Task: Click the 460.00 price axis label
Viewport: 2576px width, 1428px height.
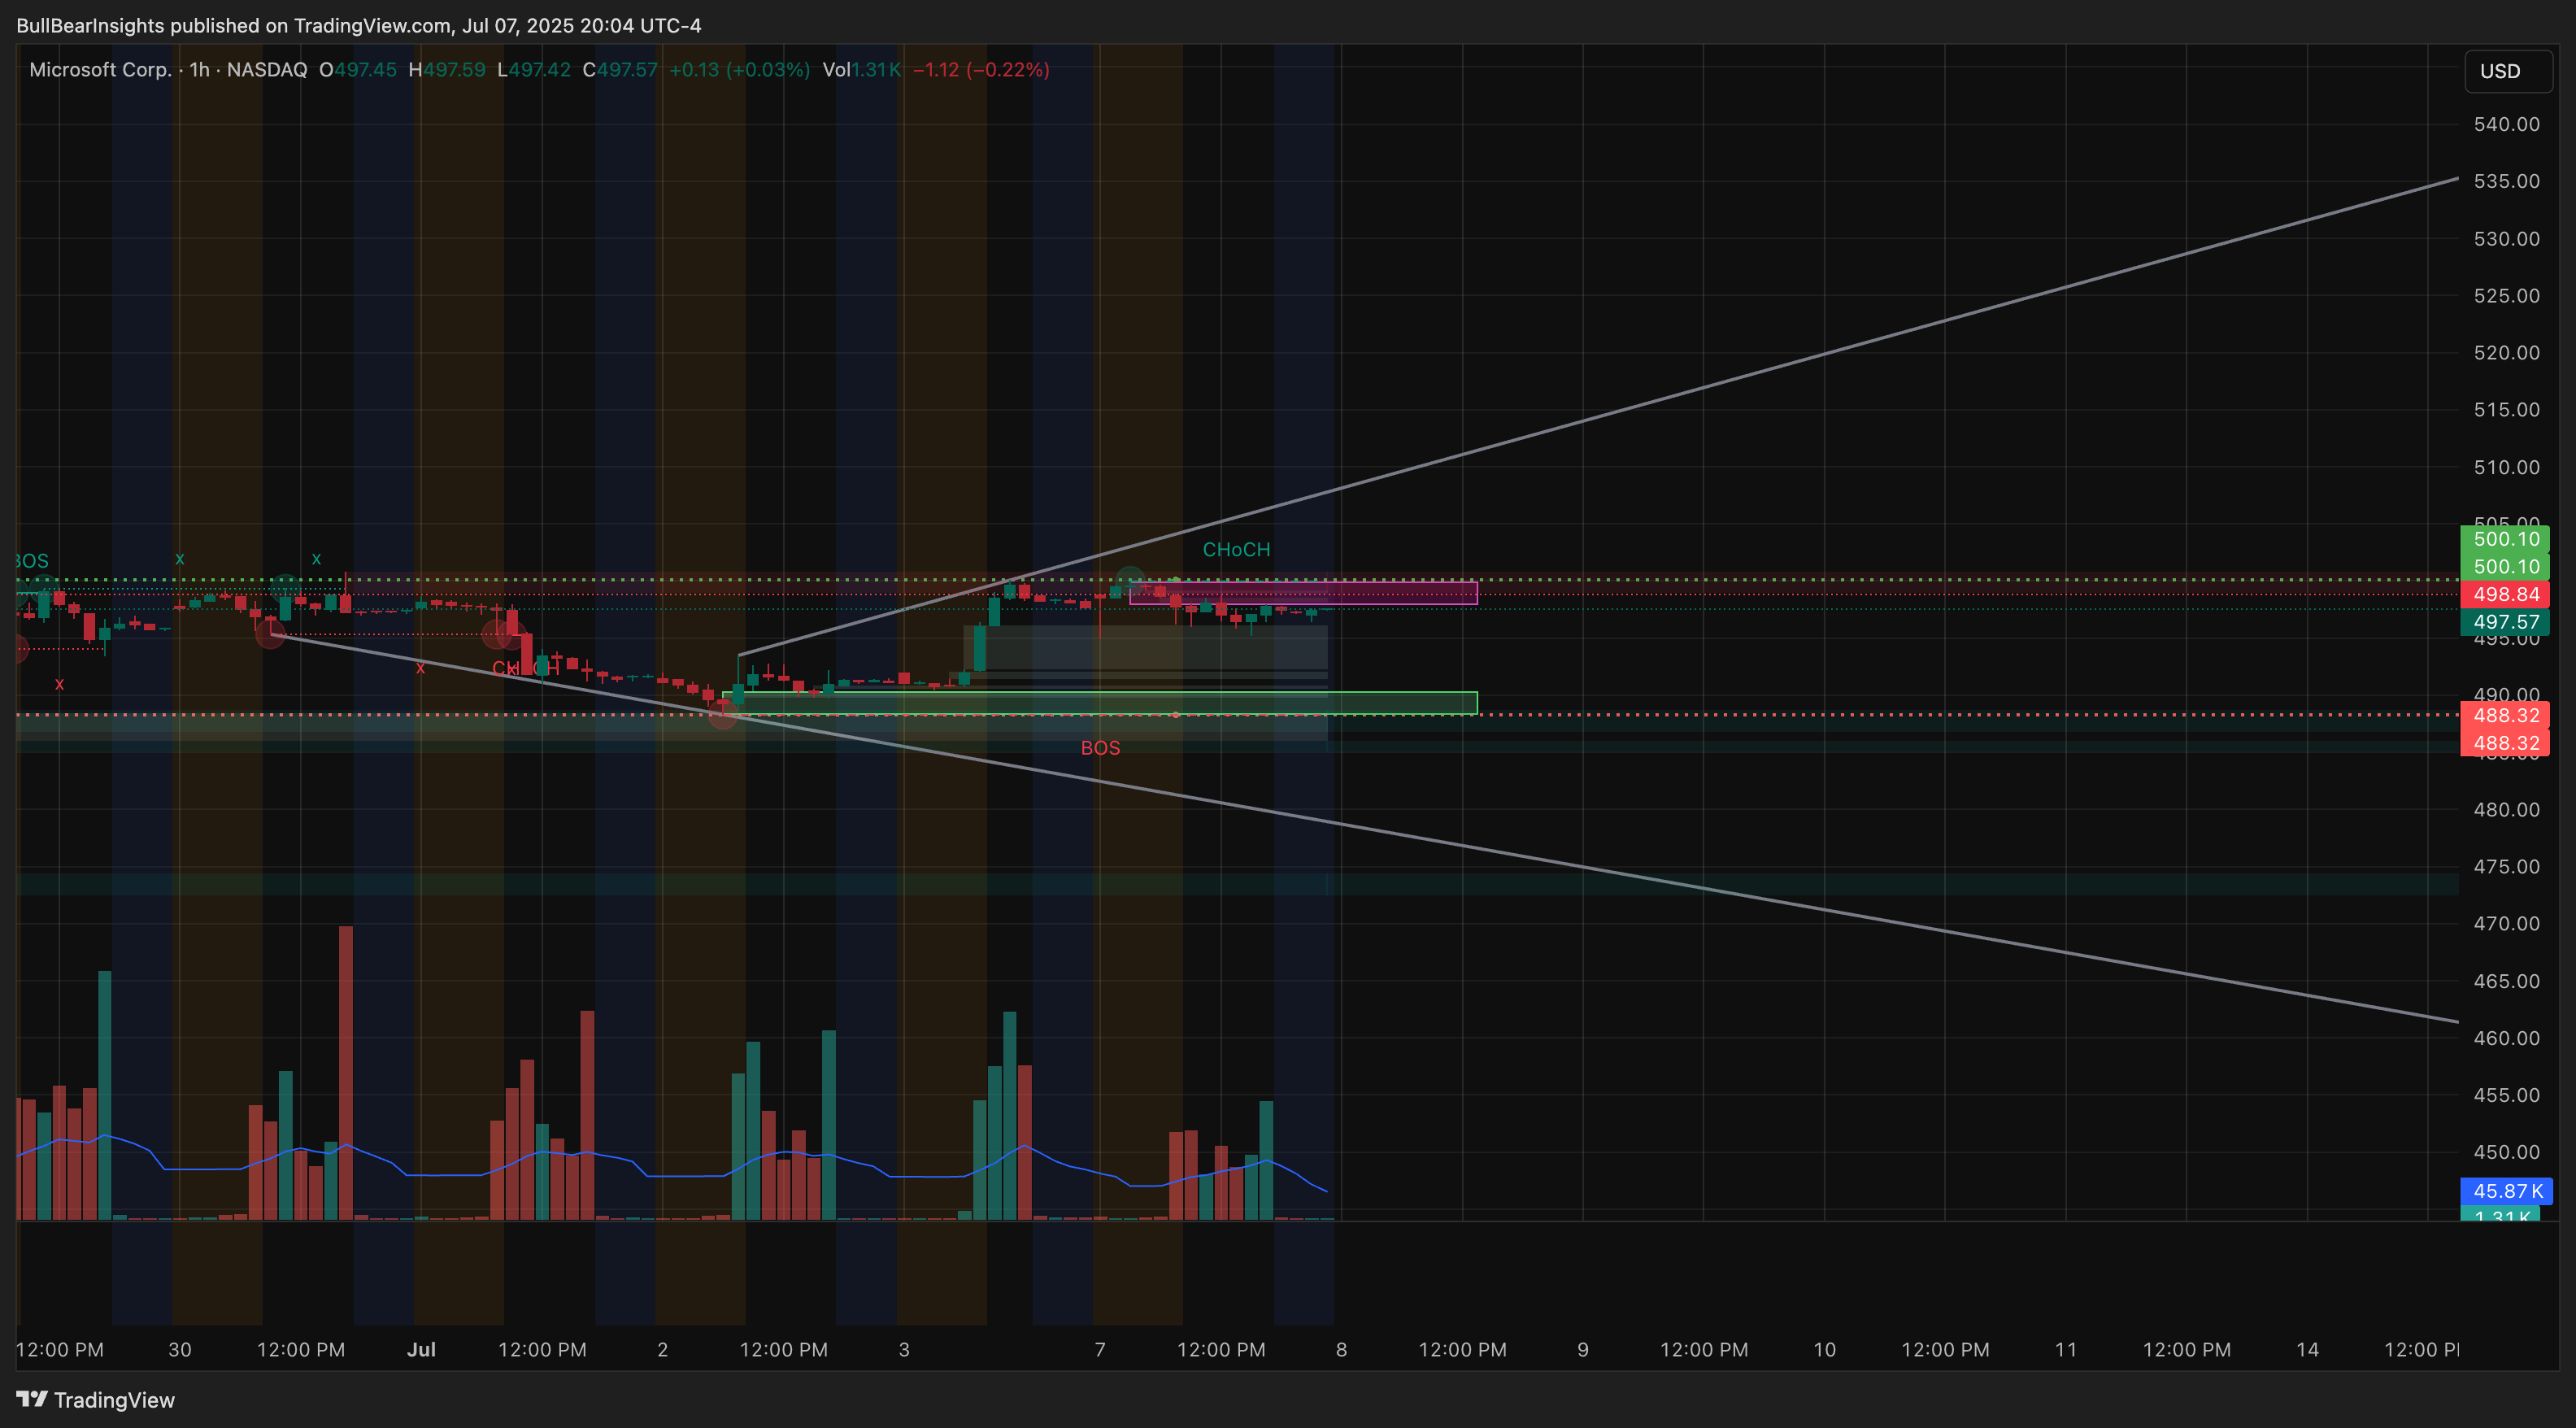Action: coord(2506,1038)
